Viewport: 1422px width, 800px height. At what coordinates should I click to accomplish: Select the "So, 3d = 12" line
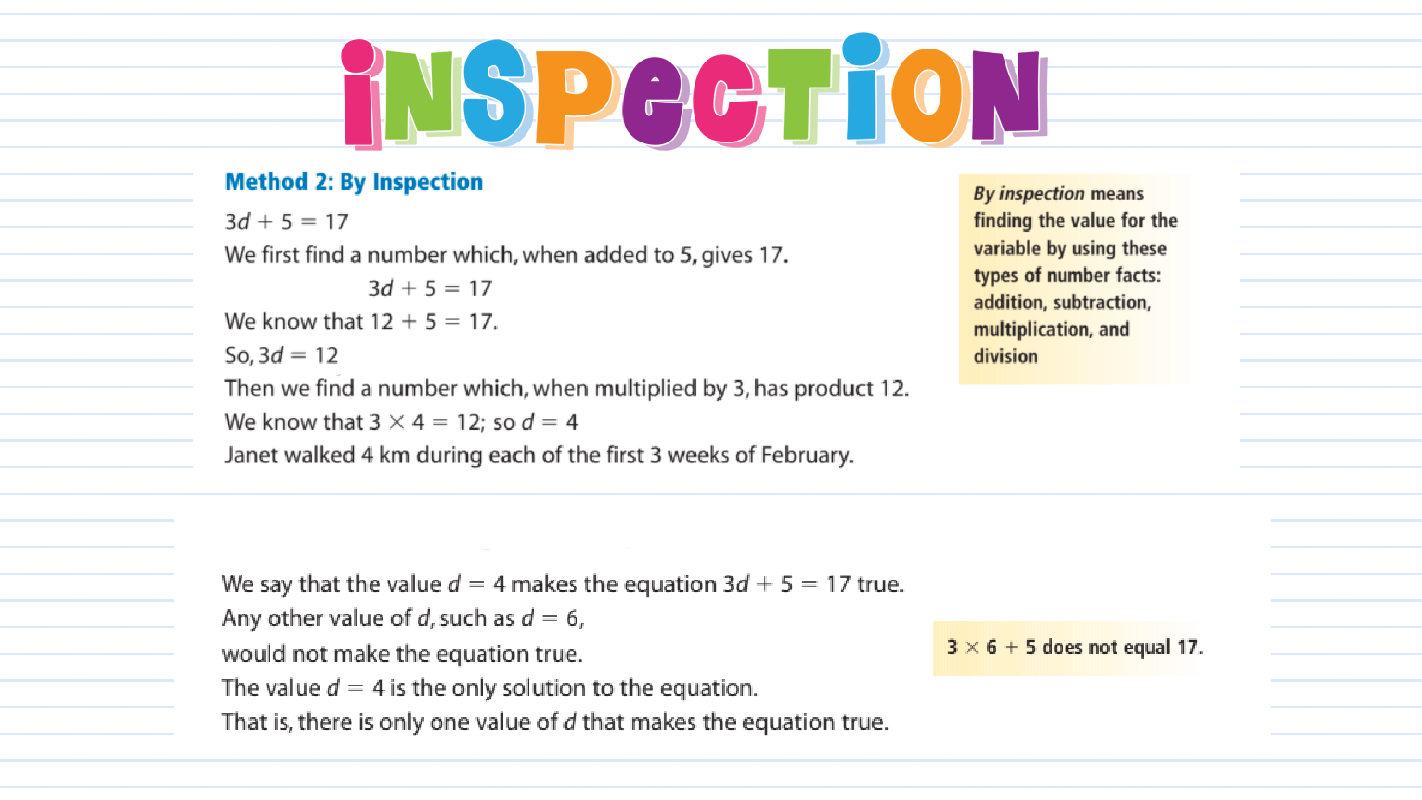281,356
